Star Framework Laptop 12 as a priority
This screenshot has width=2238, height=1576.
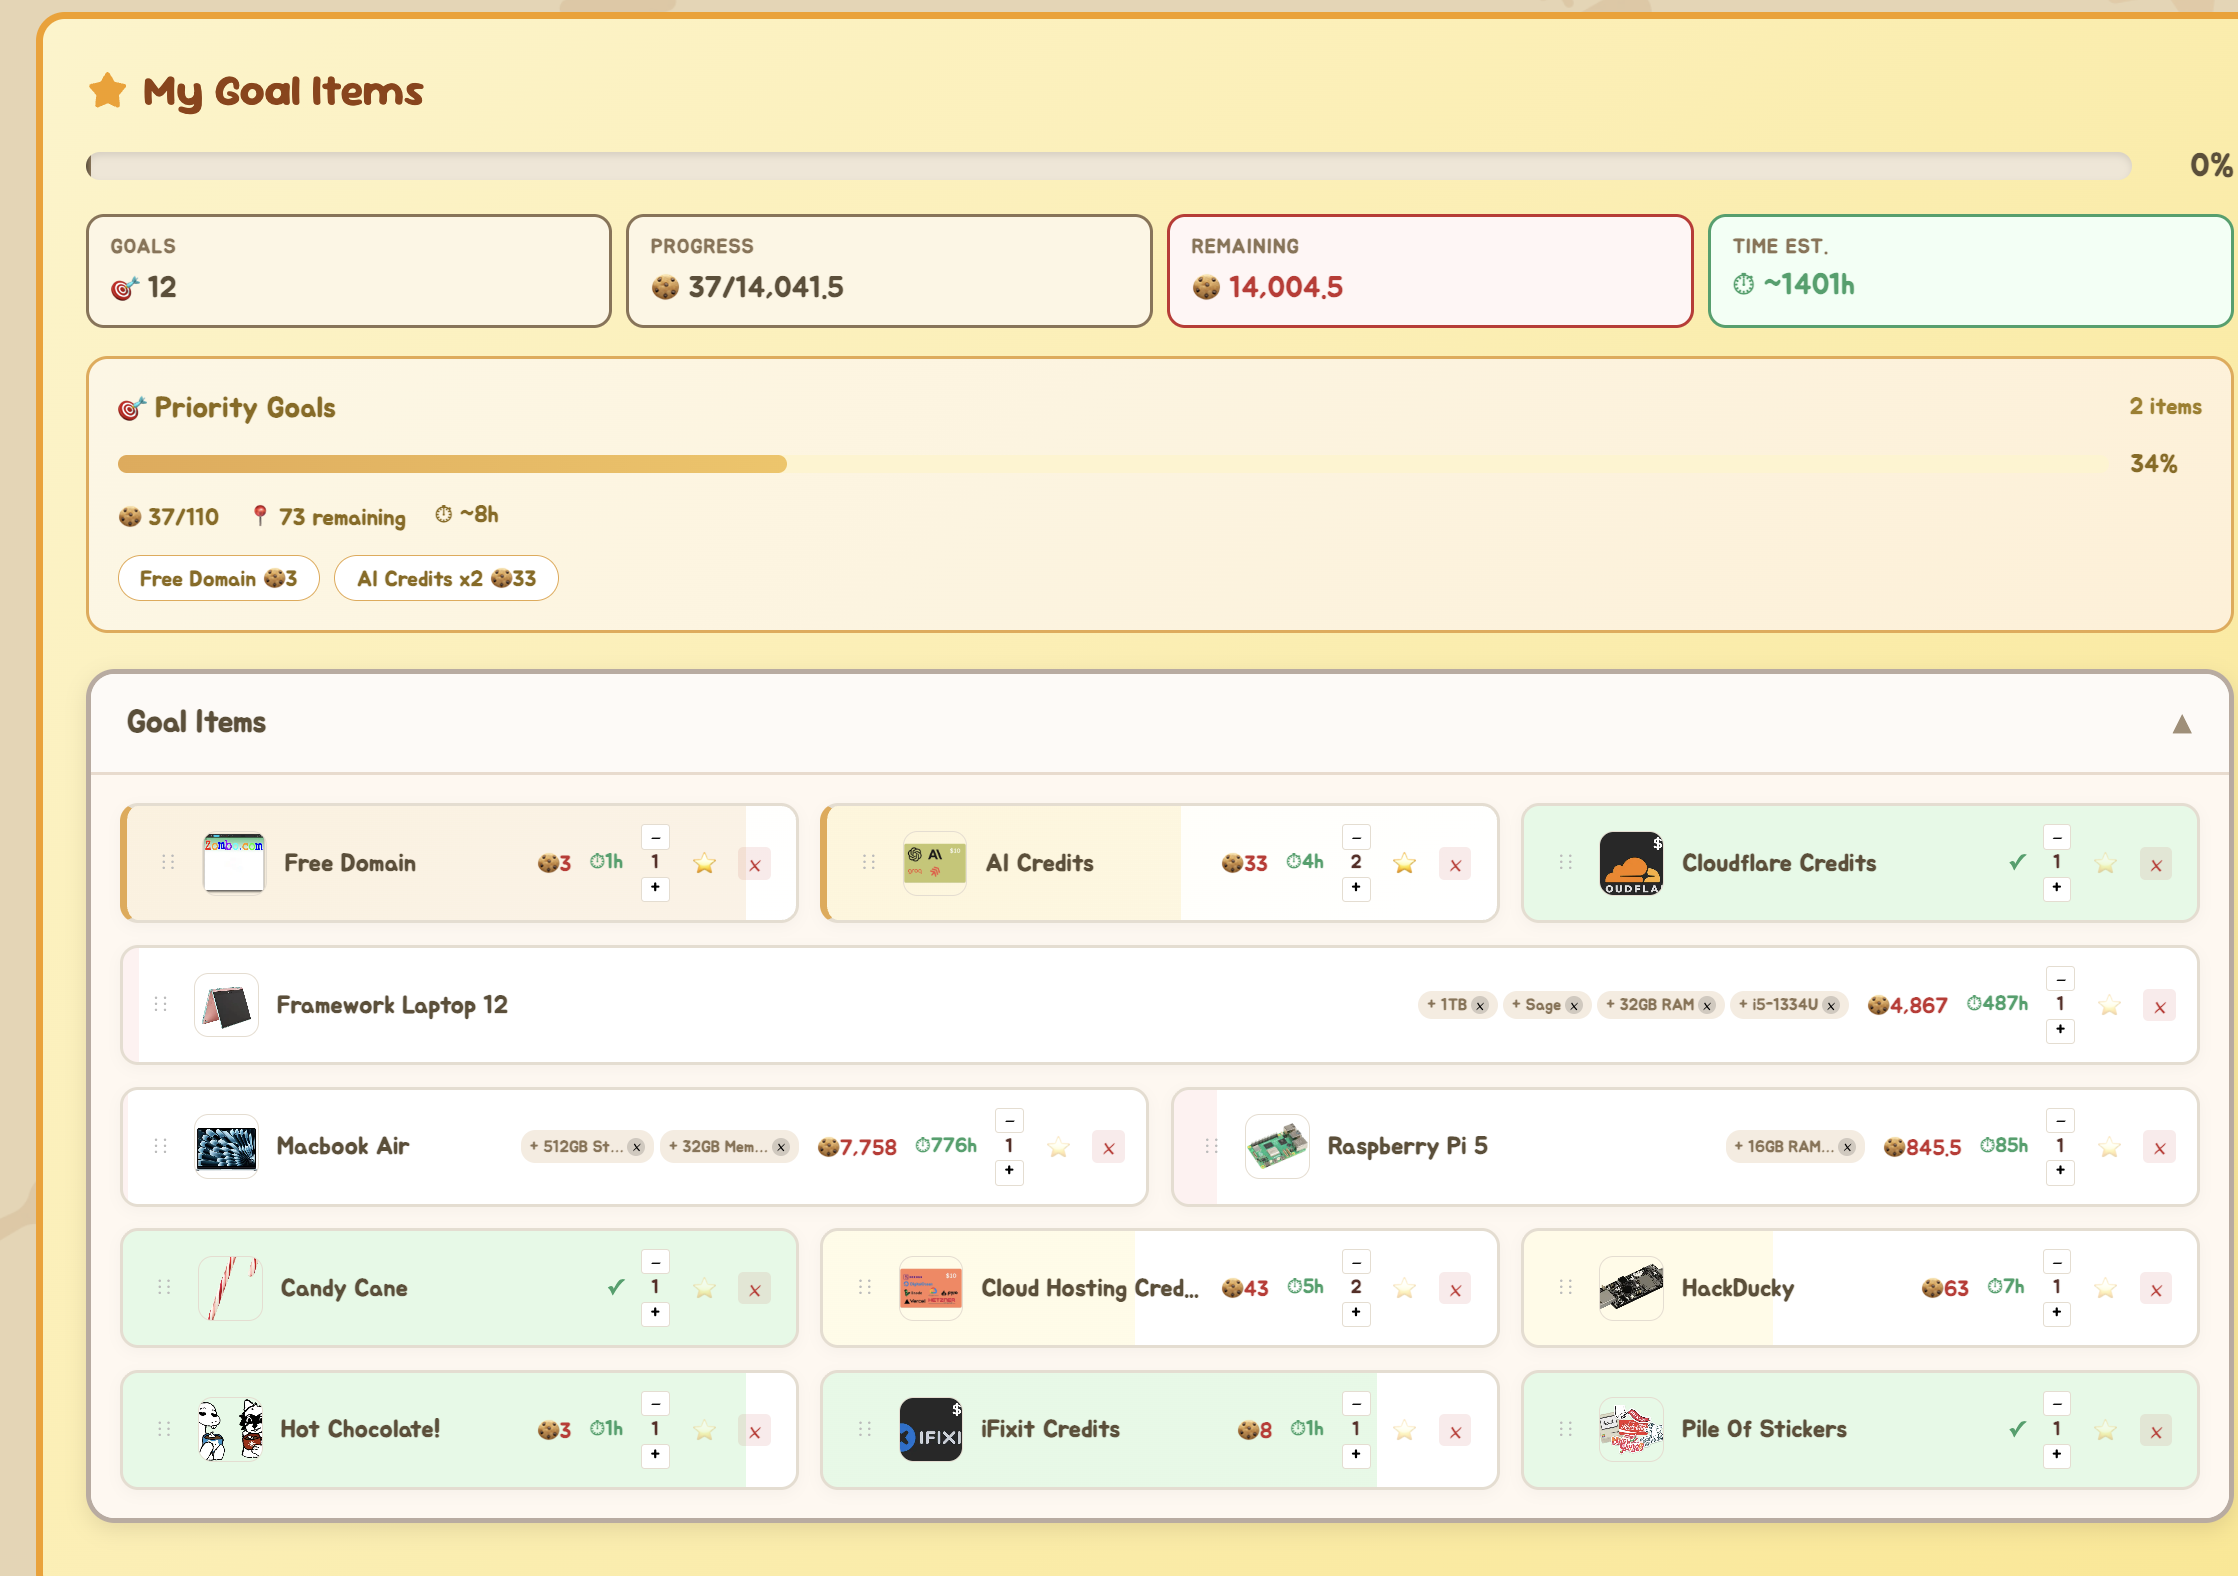coord(2109,1006)
